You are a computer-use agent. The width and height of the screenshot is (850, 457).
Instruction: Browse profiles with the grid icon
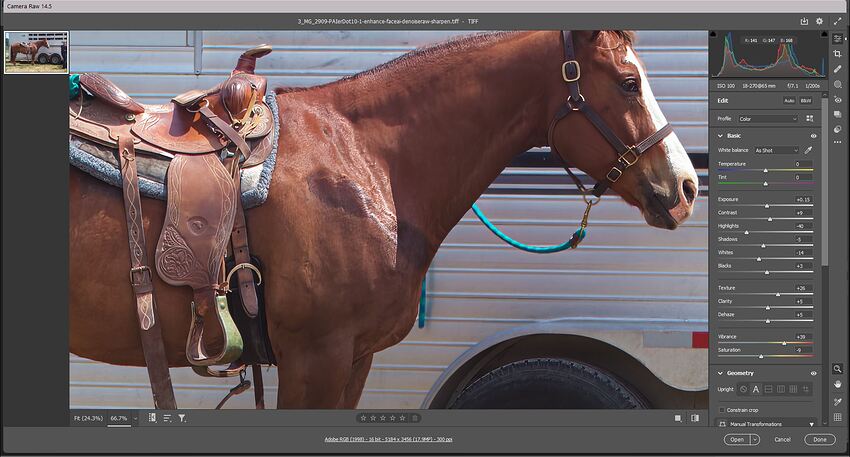[x=809, y=118]
